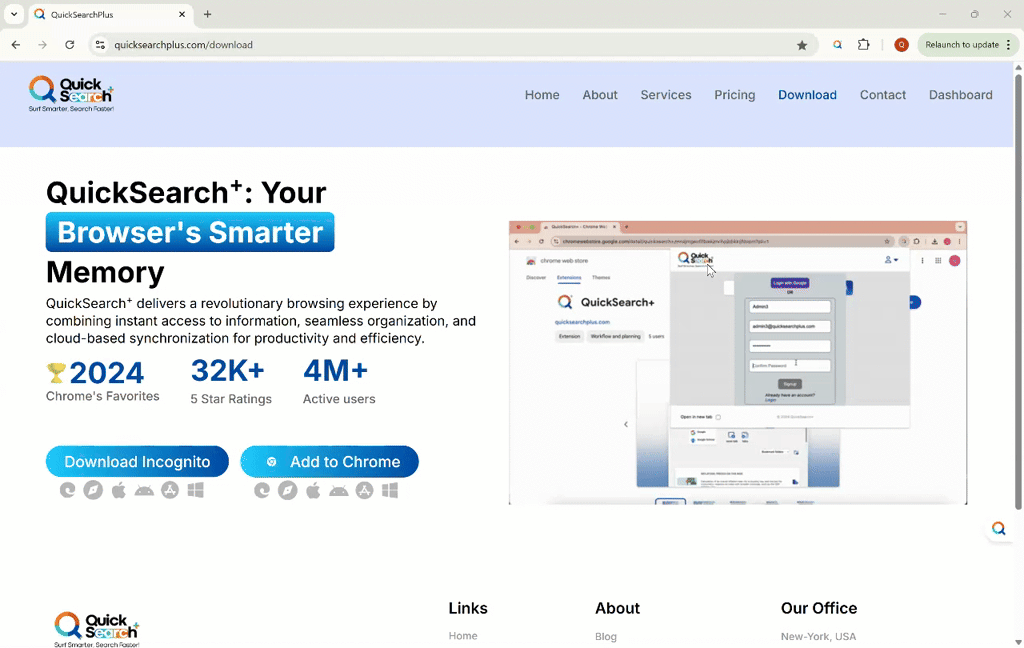
Task: Click App Store icon under Download Incognito
Action: (x=170, y=490)
